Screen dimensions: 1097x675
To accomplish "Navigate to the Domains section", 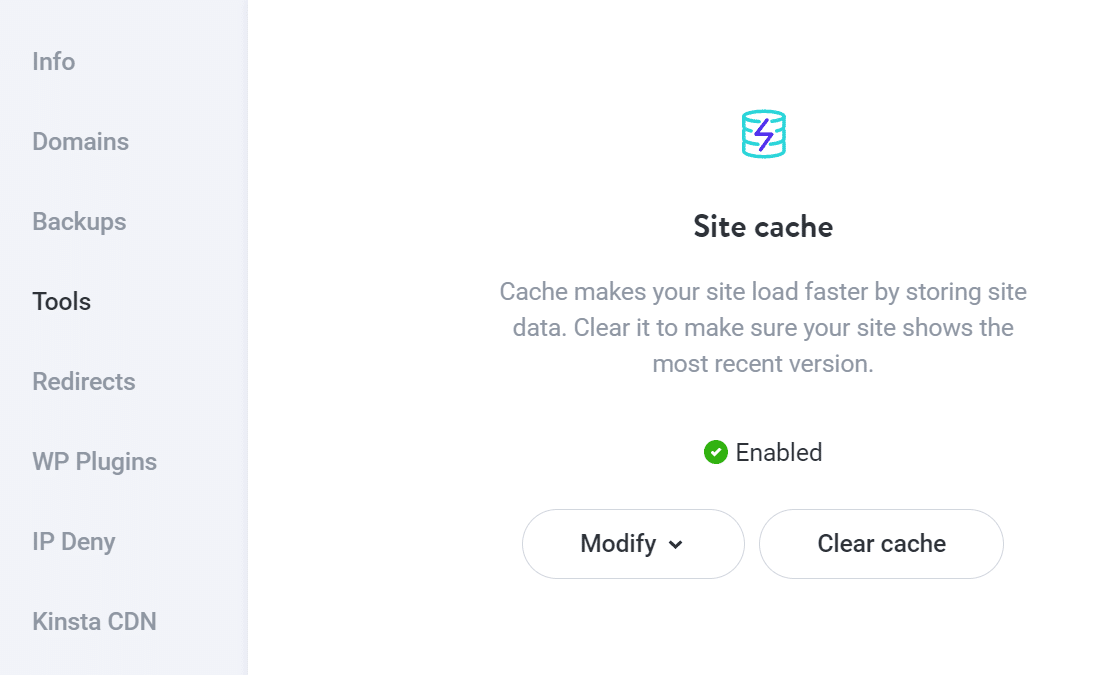I will pos(80,141).
